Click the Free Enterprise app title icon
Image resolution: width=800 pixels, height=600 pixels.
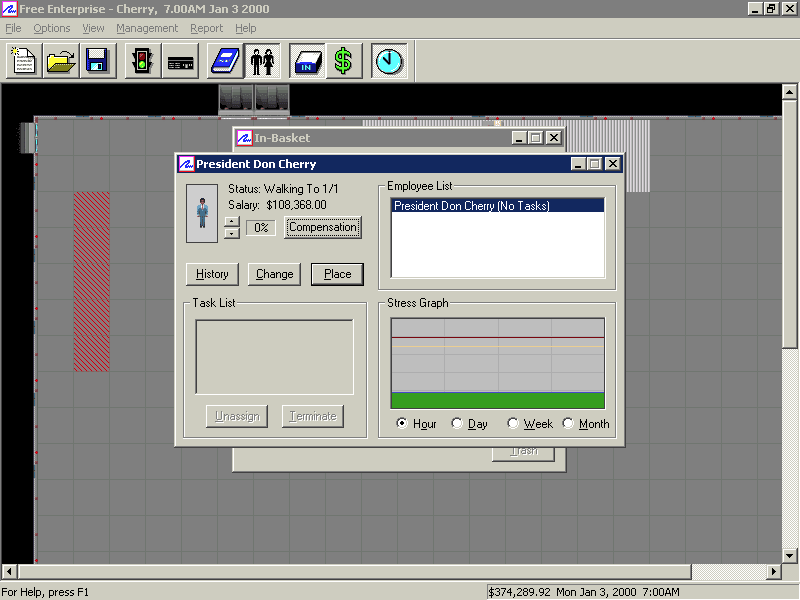9,9
